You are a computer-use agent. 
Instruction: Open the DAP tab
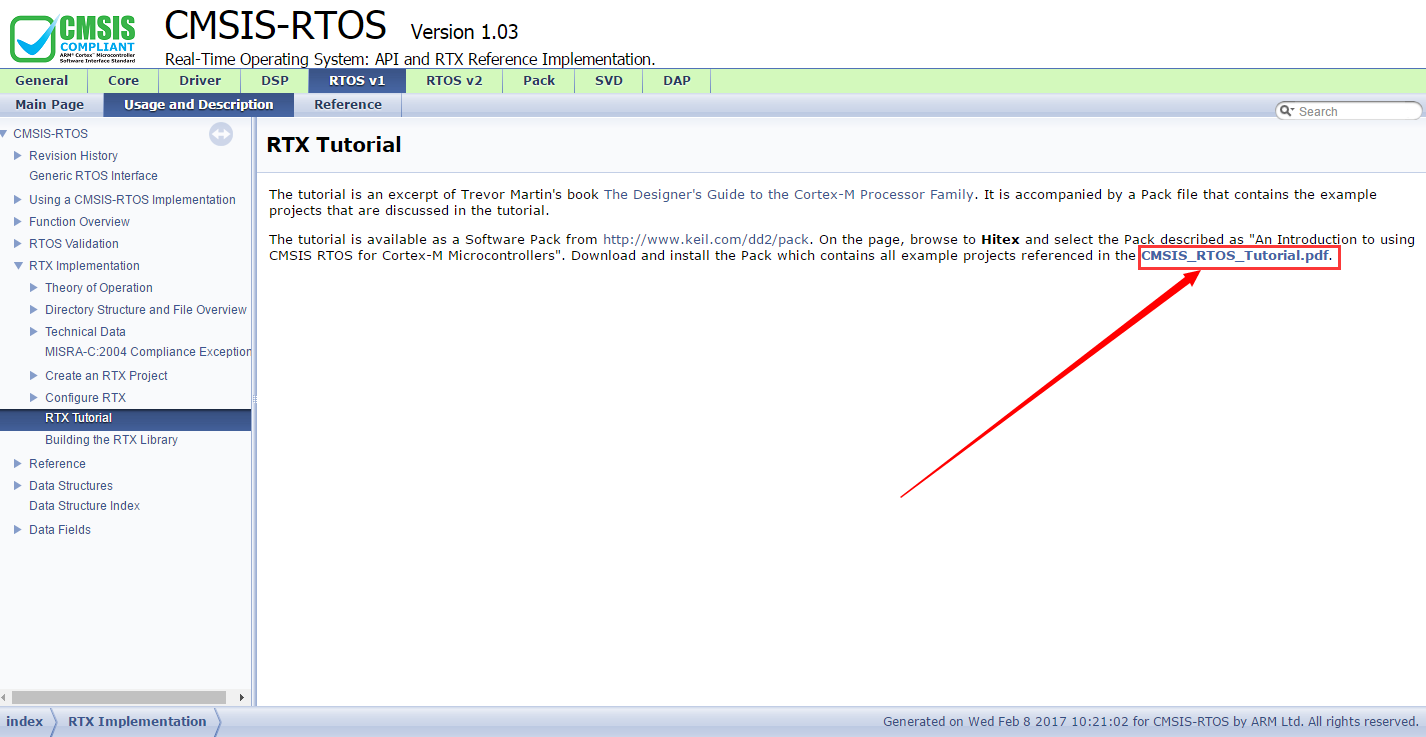(x=677, y=81)
